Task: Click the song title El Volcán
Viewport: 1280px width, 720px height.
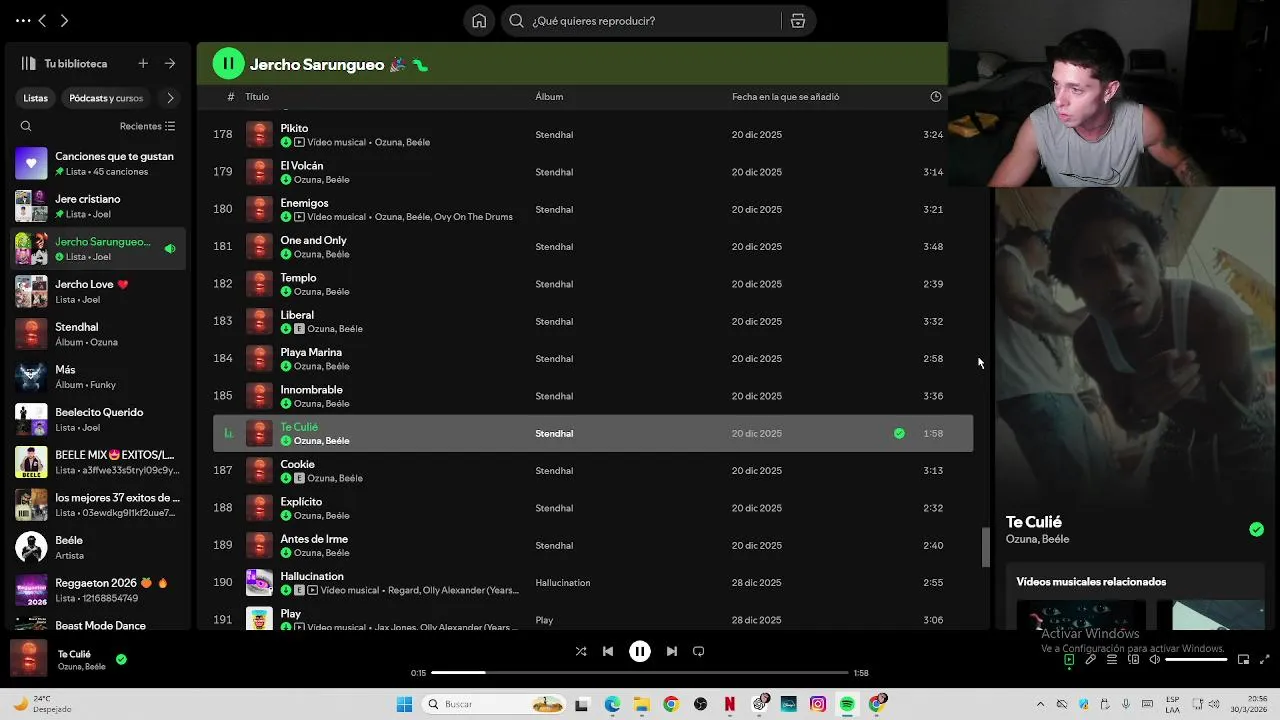Action: 302,165
